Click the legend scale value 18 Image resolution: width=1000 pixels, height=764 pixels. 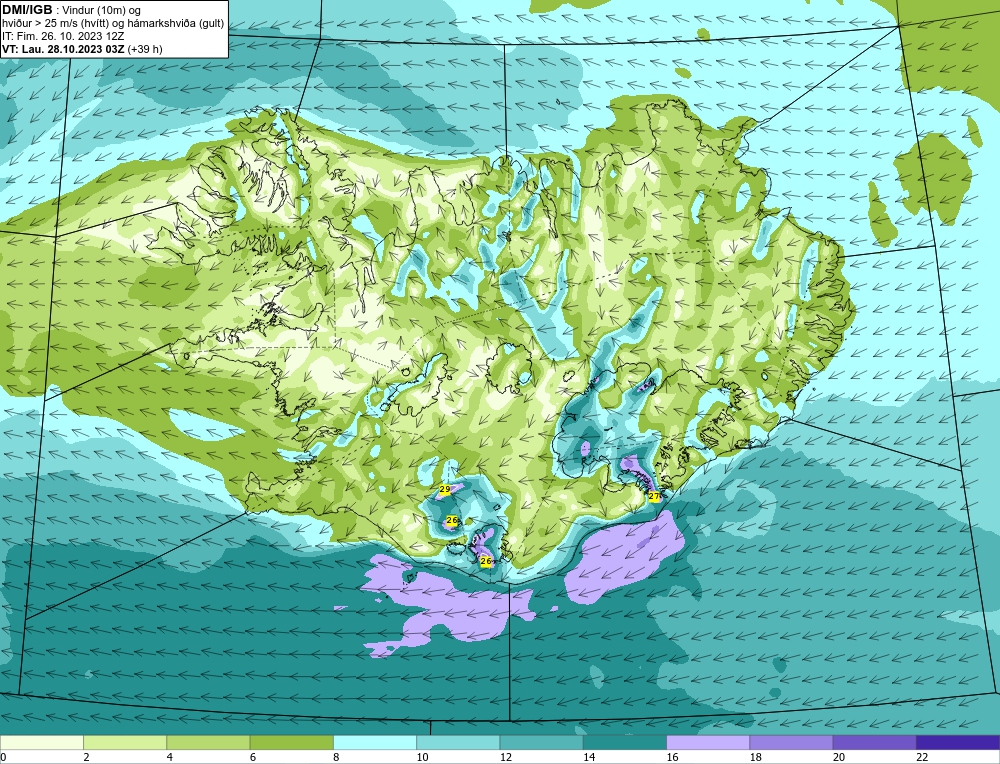click(x=755, y=757)
